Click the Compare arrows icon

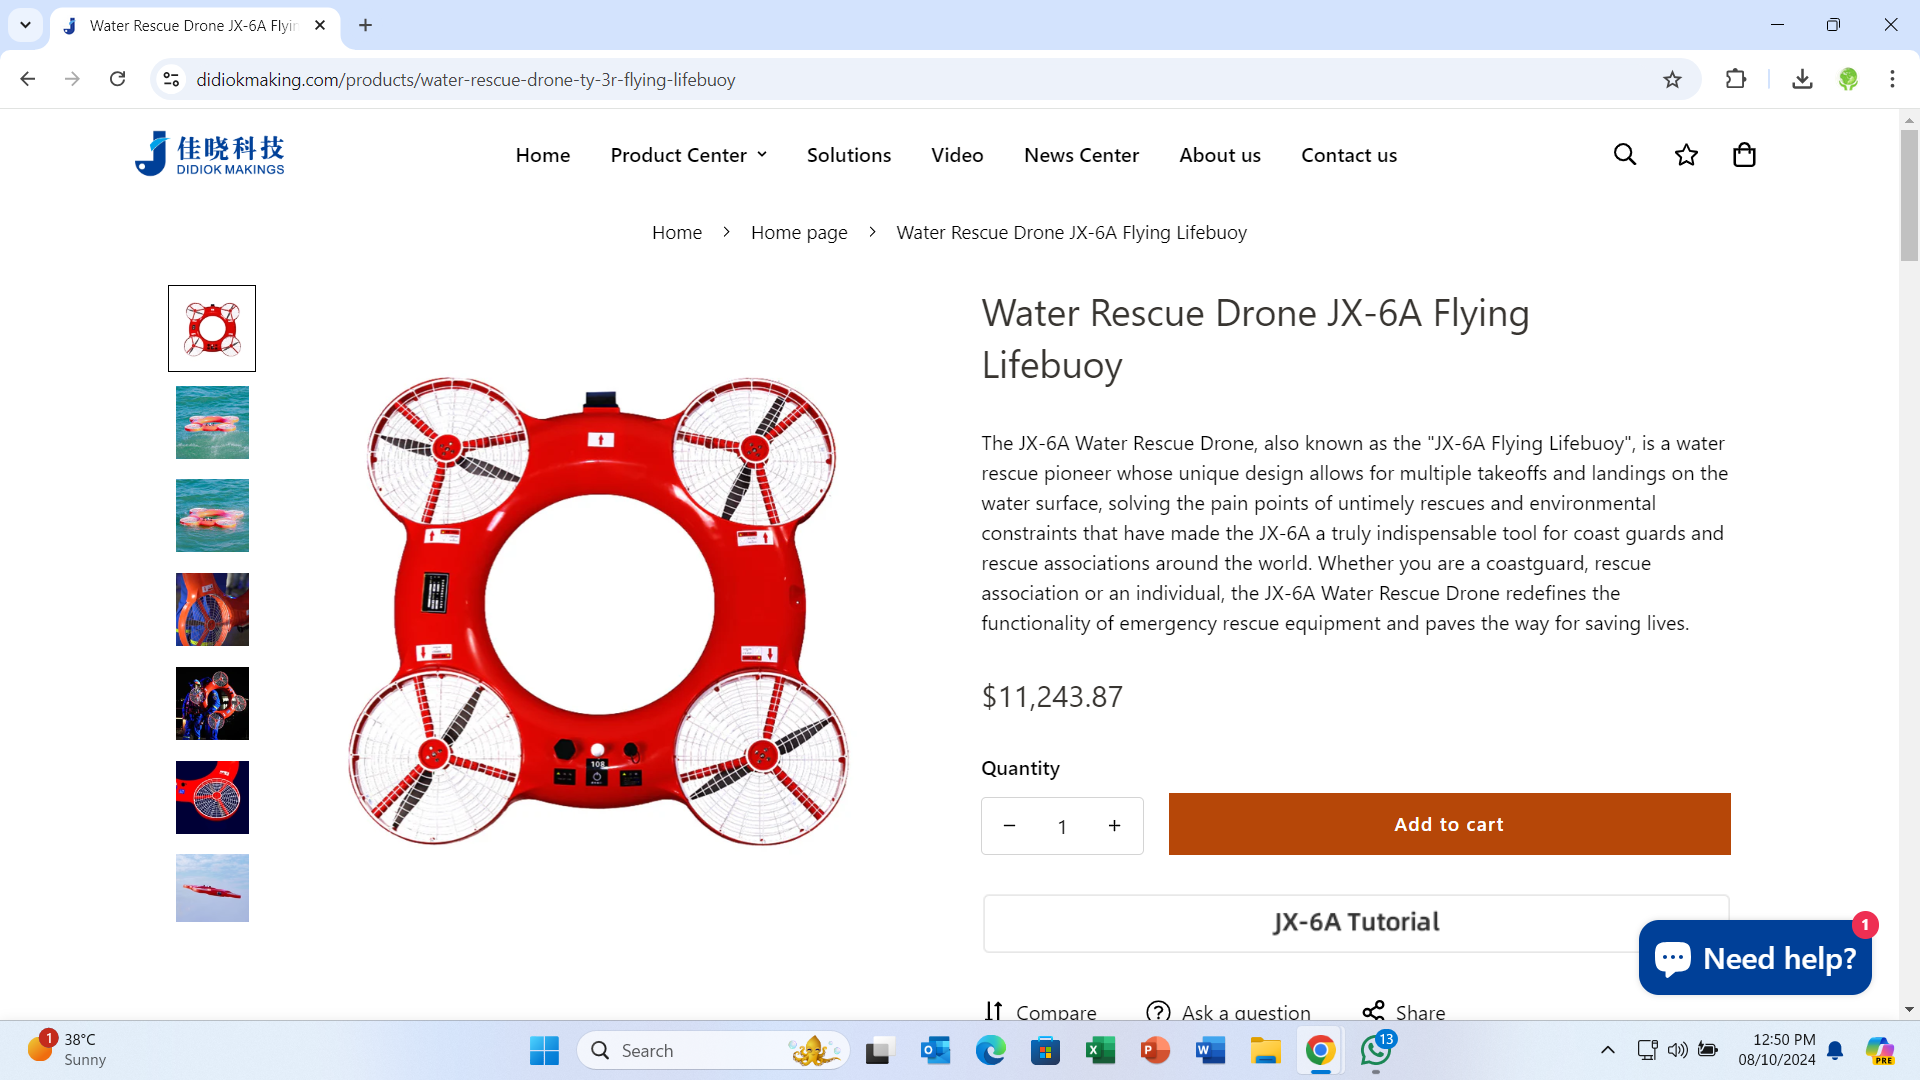tap(993, 1011)
